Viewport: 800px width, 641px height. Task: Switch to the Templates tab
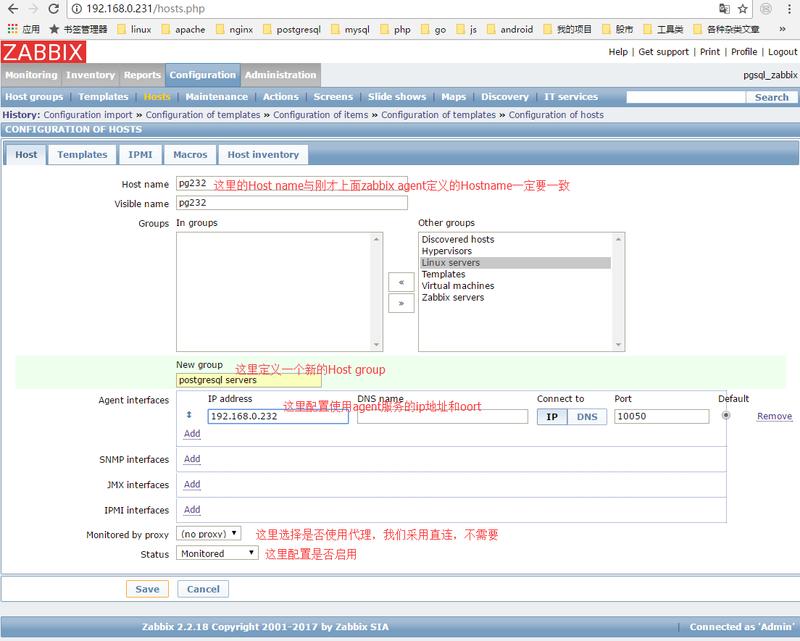(x=82, y=155)
